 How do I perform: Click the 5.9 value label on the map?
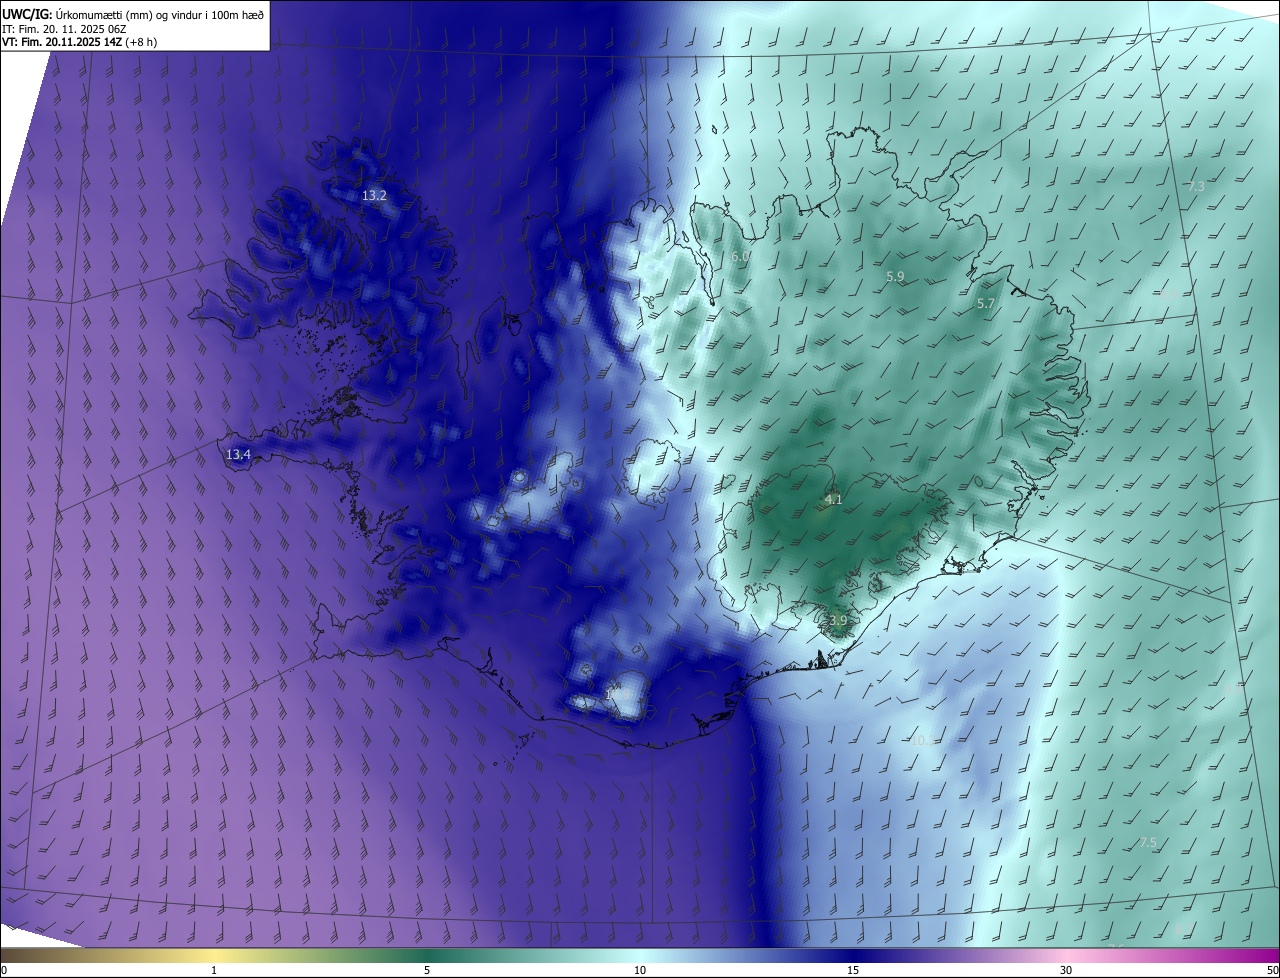tap(895, 276)
